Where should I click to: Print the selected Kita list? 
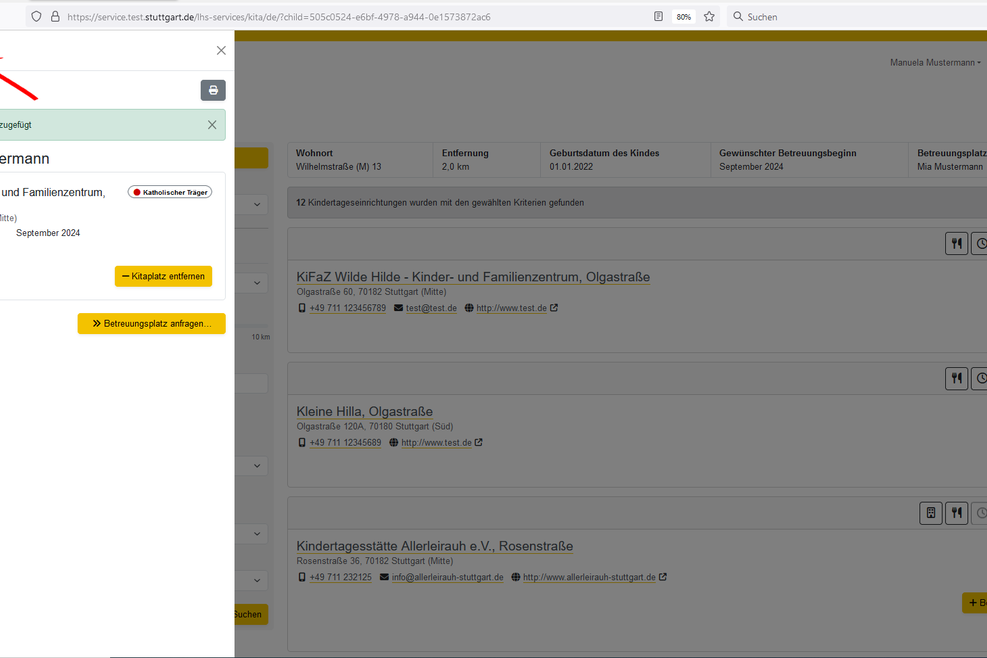tap(213, 90)
